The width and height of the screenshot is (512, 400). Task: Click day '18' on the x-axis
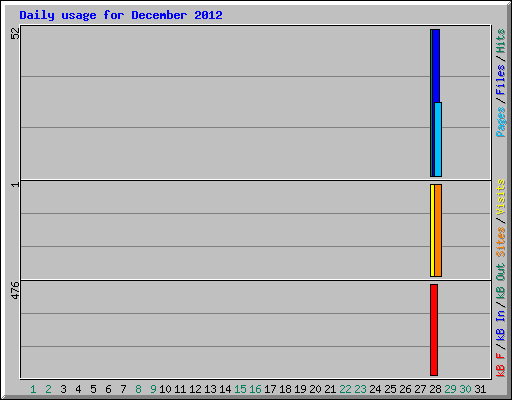[x=285, y=389]
